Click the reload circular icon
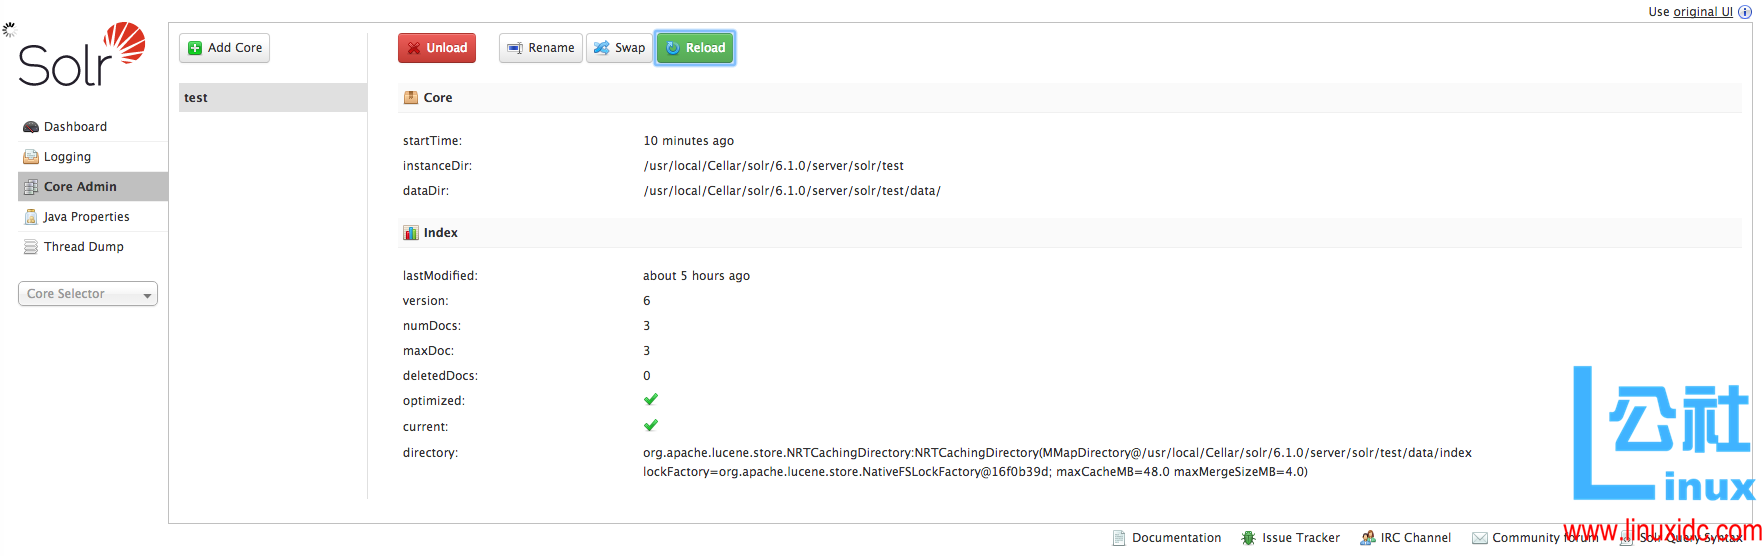Viewport: 1762px width, 556px height. [x=673, y=48]
